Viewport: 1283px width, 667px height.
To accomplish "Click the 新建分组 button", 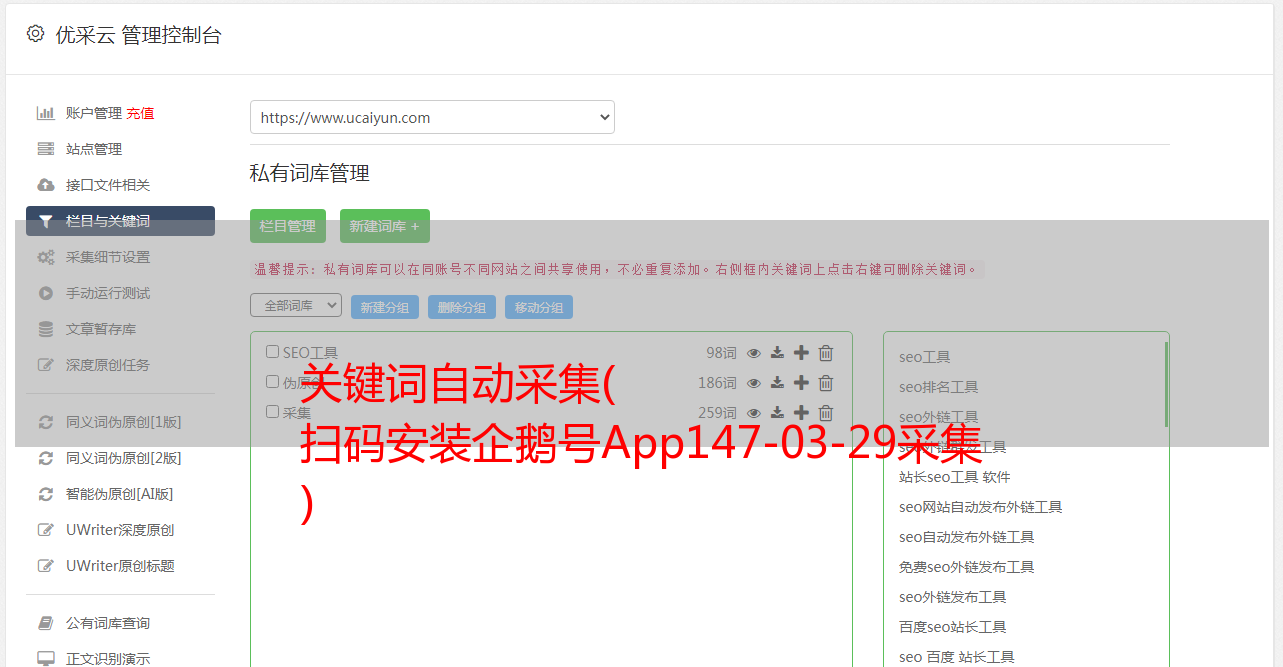I will pyautogui.click(x=385, y=307).
